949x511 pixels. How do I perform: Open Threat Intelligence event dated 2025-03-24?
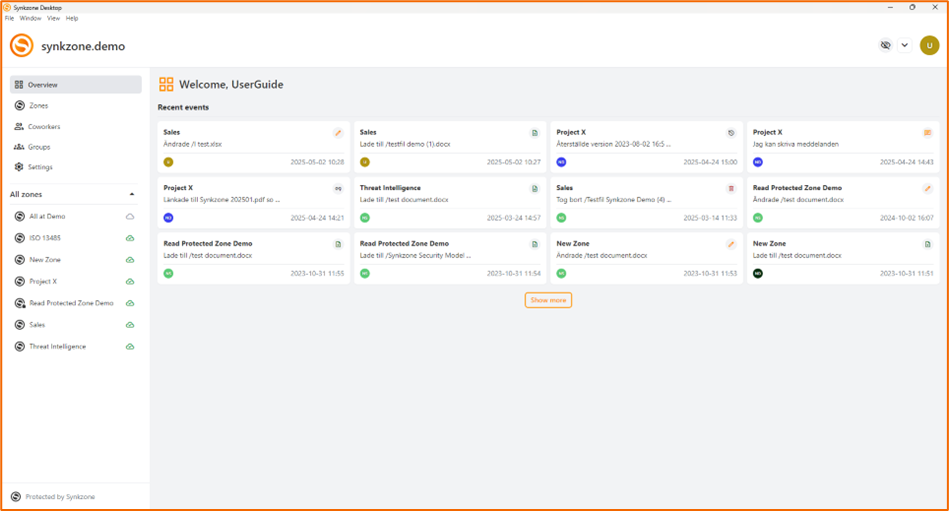pos(450,203)
